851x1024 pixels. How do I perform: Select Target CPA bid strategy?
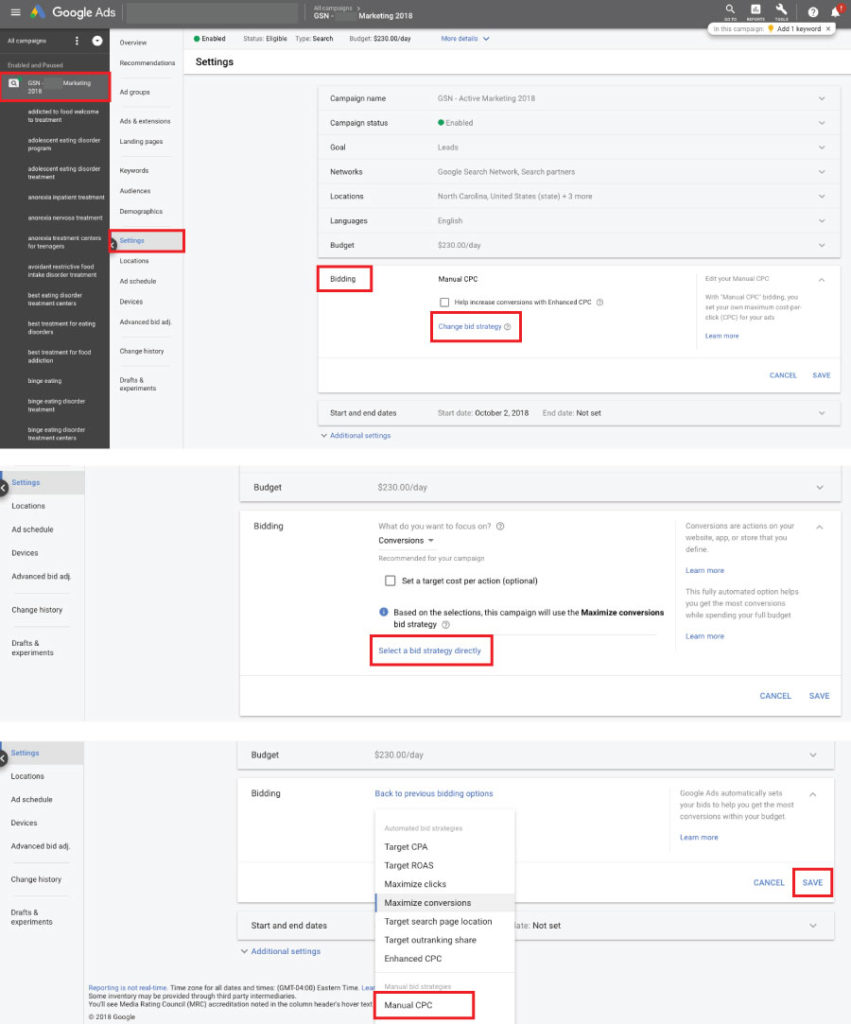tap(406, 847)
